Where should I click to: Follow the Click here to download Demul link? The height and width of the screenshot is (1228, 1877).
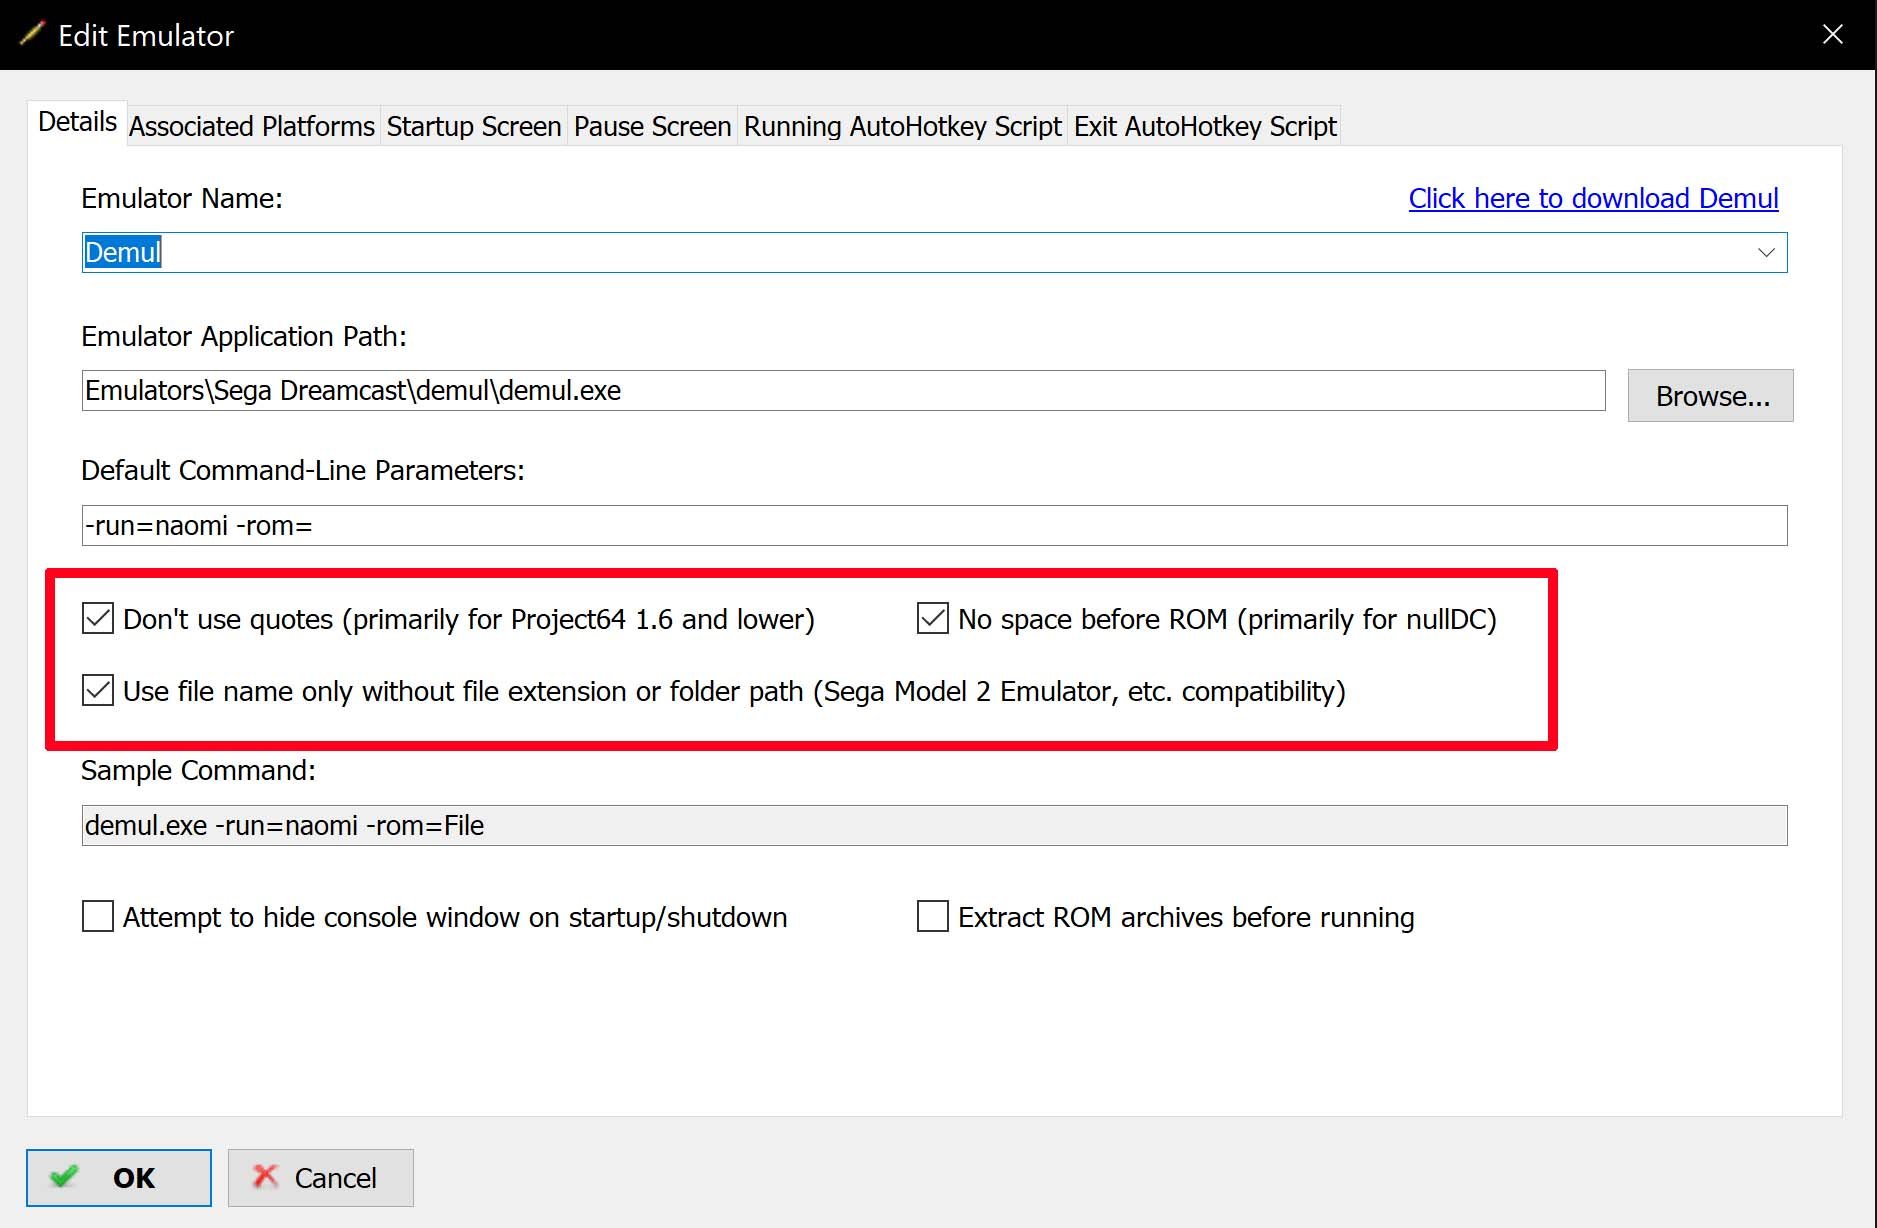[1593, 198]
